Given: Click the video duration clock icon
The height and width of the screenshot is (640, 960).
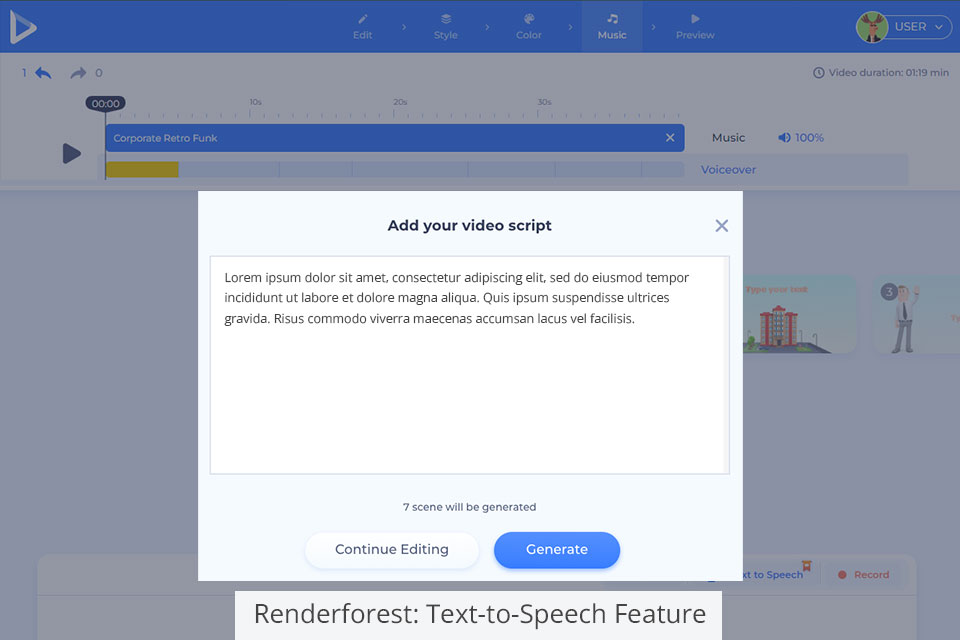Looking at the screenshot, I should click(x=819, y=73).
